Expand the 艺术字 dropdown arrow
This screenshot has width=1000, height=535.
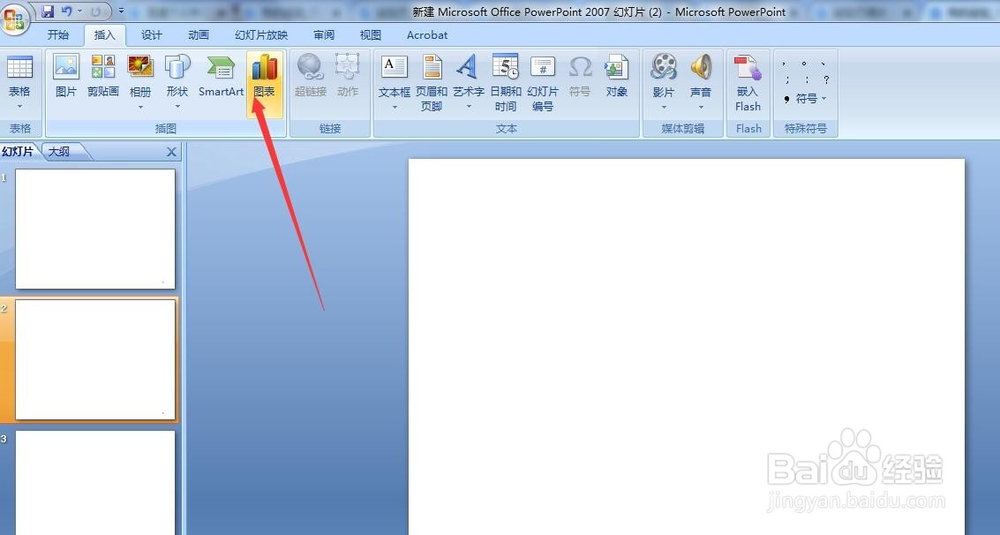click(468, 107)
